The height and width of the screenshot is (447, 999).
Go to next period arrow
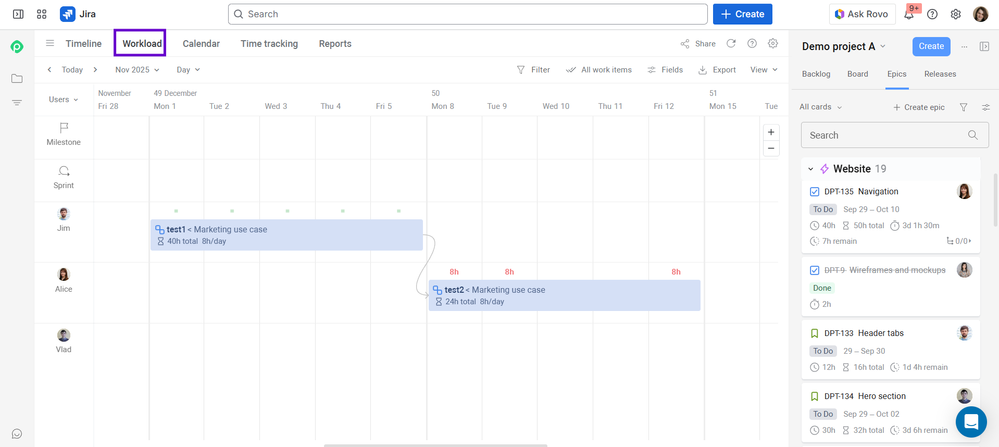[x=95, y=70]
